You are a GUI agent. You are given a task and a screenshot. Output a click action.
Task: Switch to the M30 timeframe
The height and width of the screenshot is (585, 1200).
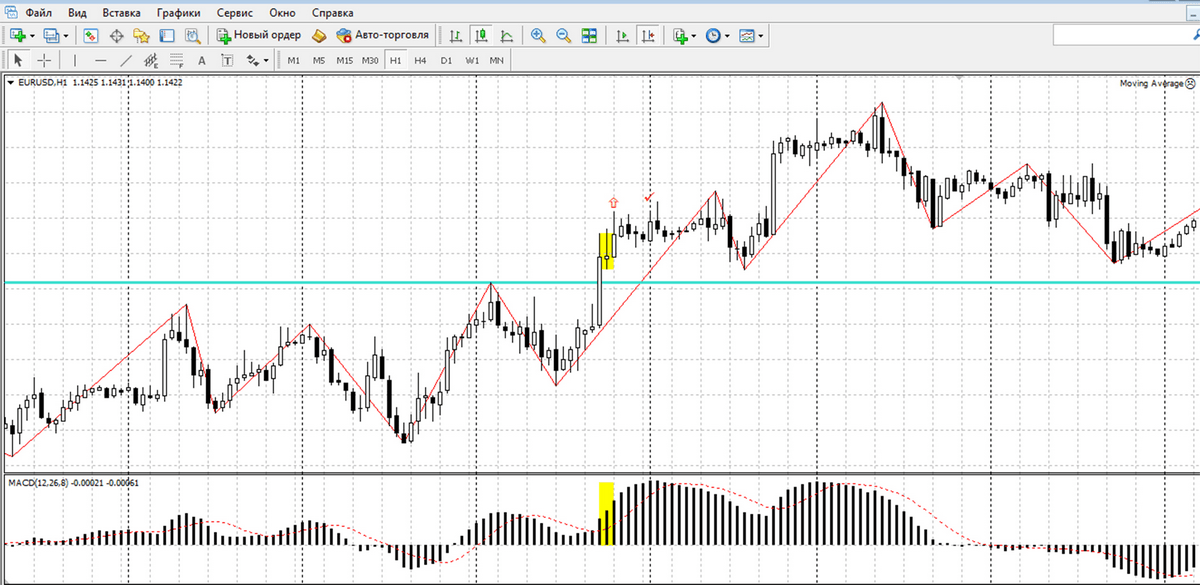[x=370, y=61]
